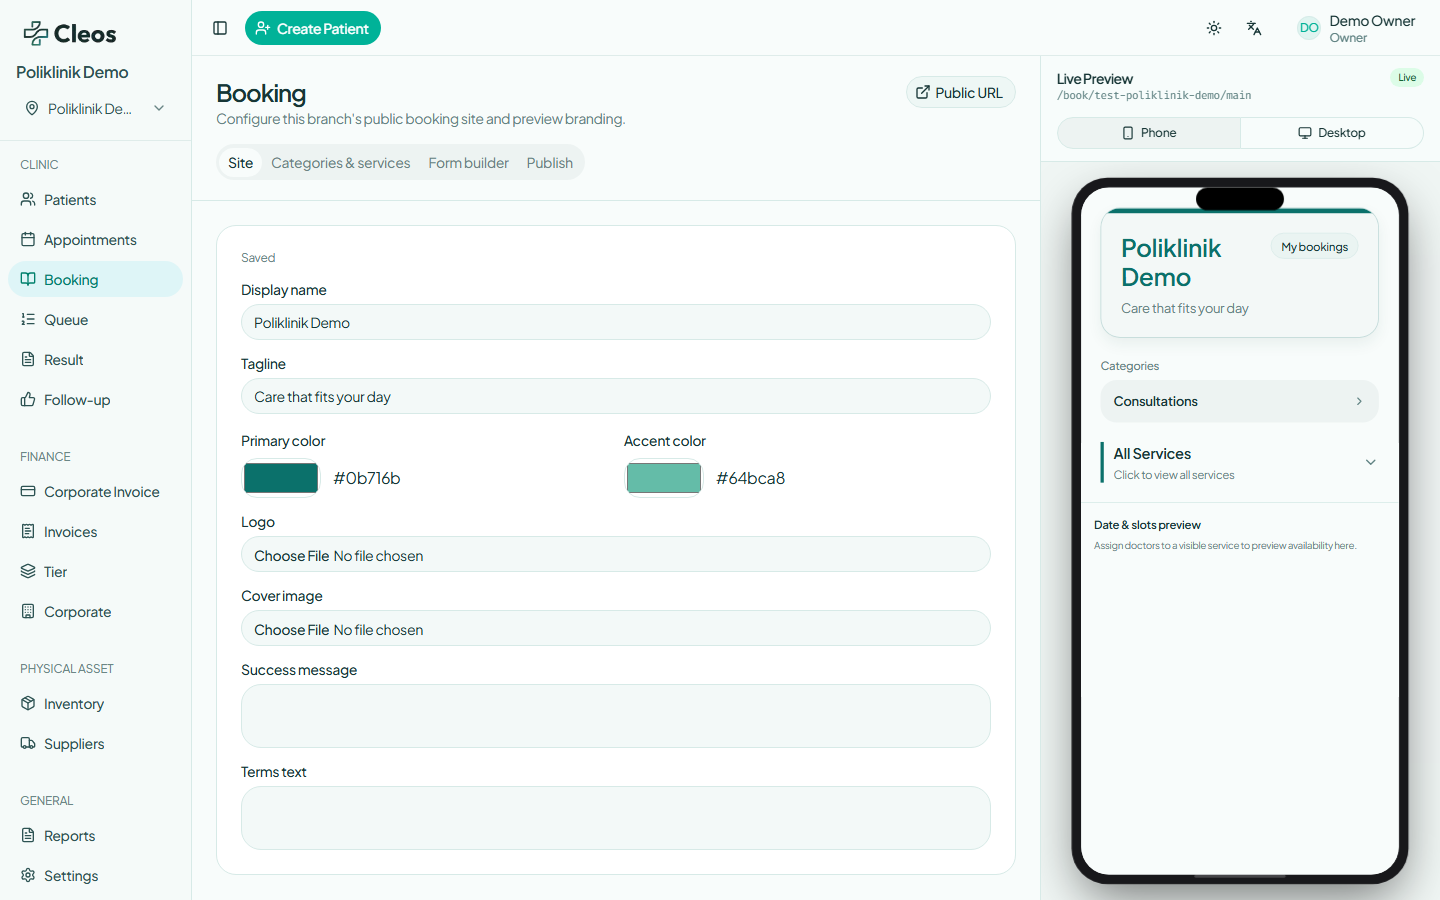
Task: Toggle the sidebar panel icon
Action: [x=220, y=28]
